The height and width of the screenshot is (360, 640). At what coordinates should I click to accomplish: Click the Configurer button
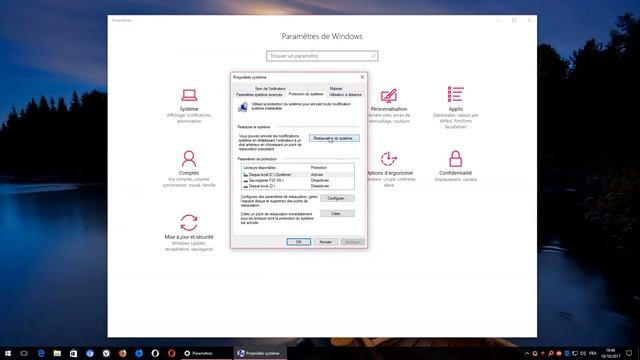[337, 198]
